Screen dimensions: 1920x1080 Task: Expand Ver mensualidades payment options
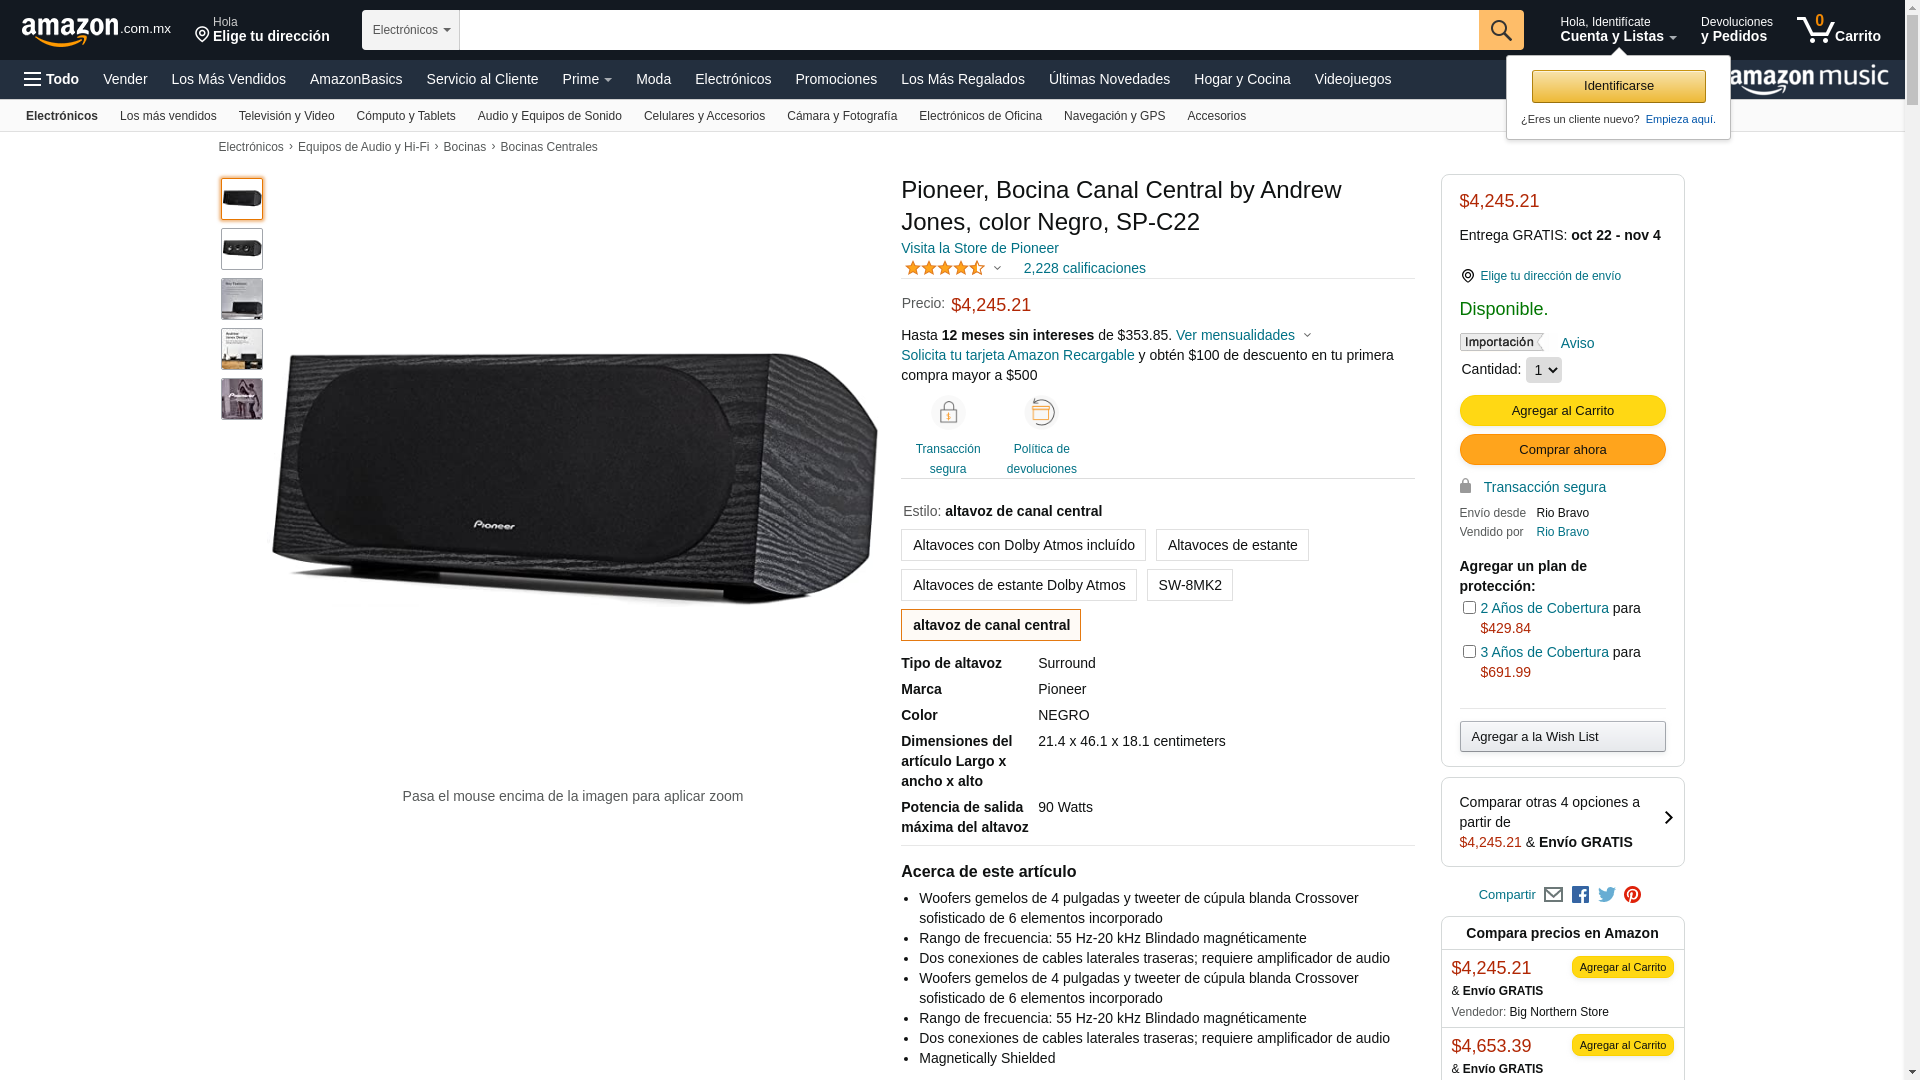click(1243, 335)
